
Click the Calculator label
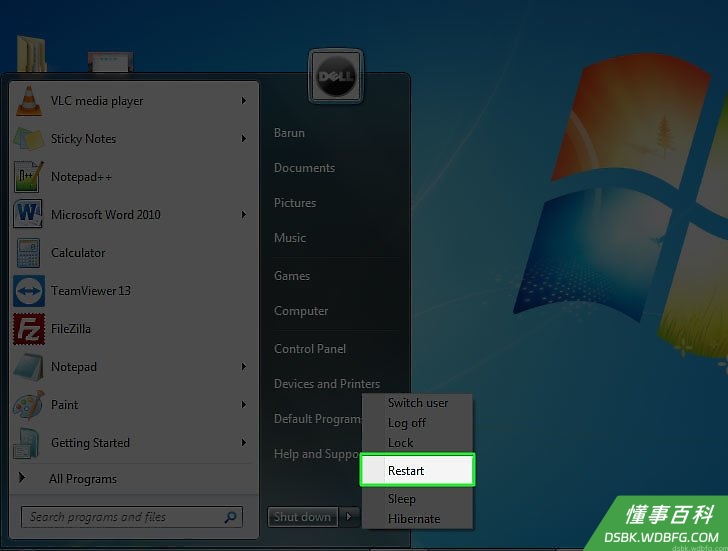[78, 253]
